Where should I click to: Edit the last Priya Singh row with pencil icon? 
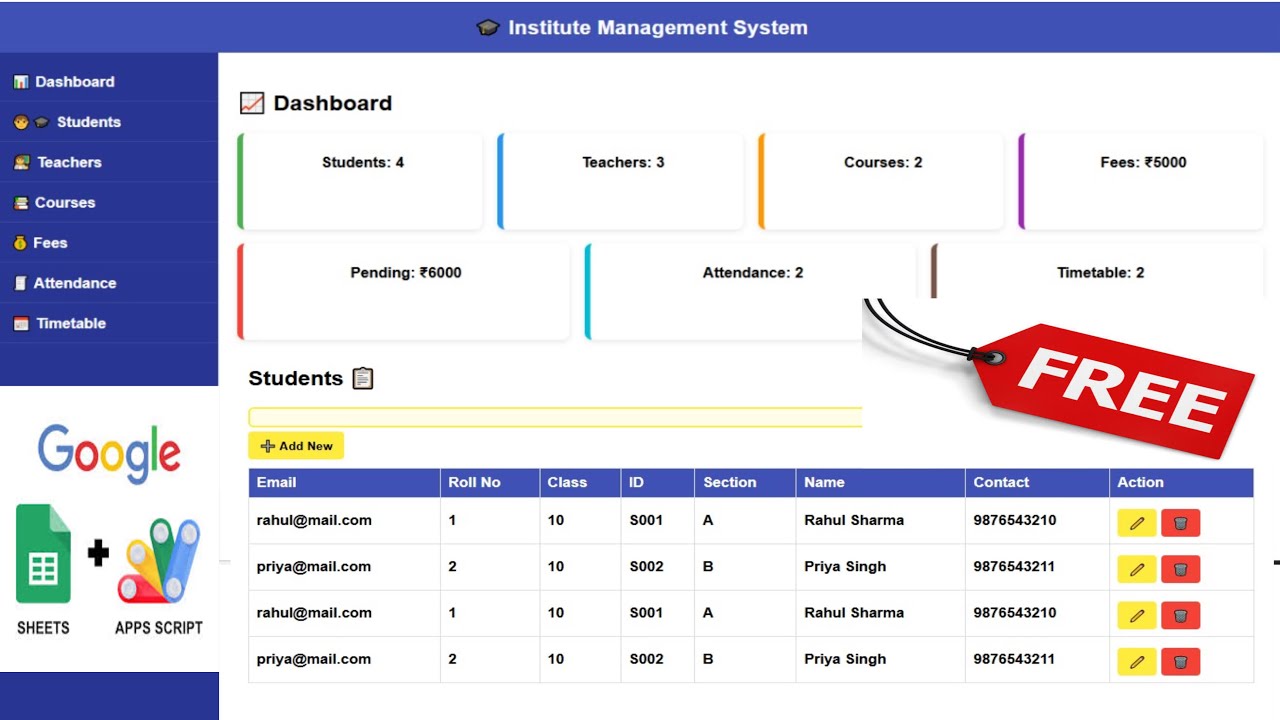[1136, 661]
